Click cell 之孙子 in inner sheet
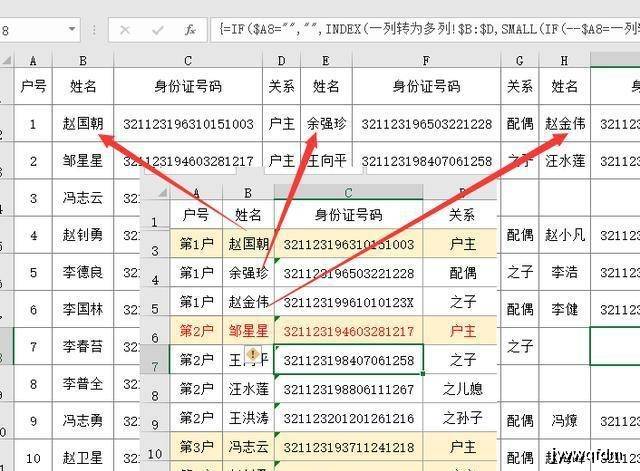Screen dimensions: 640x471 pyautogui.click(x=462, y=418)
